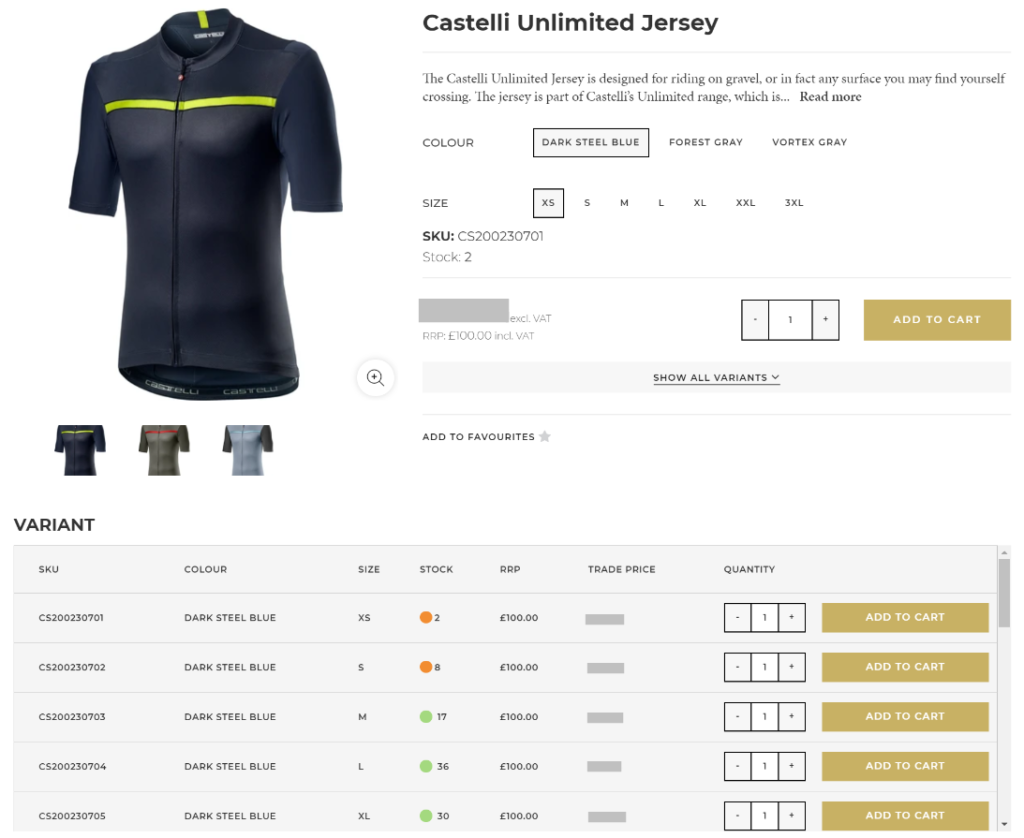Click the star icon beside Add to Favourites
The height and width of the screenshot is (838, 1024).
[x=545, y=436]
